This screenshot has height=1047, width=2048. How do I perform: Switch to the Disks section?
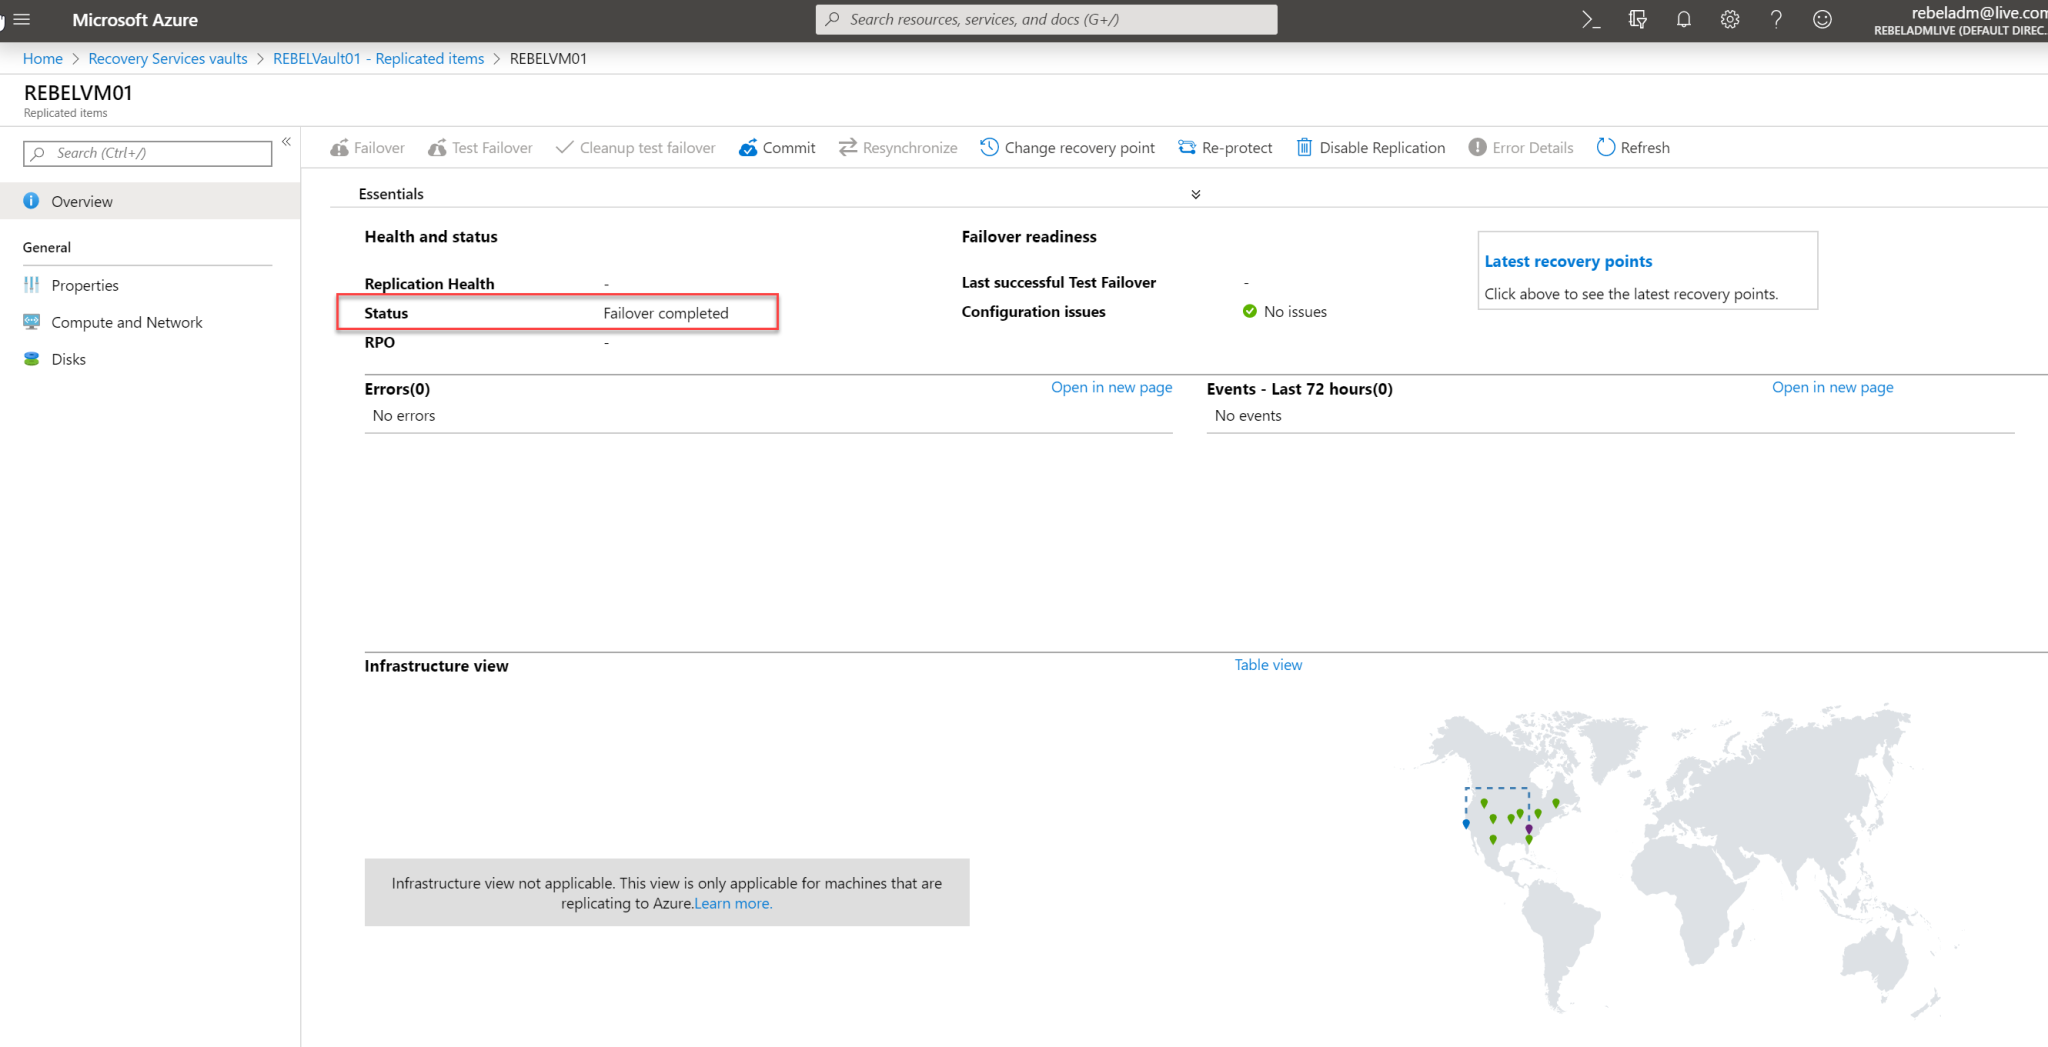[x=69, y=358]
